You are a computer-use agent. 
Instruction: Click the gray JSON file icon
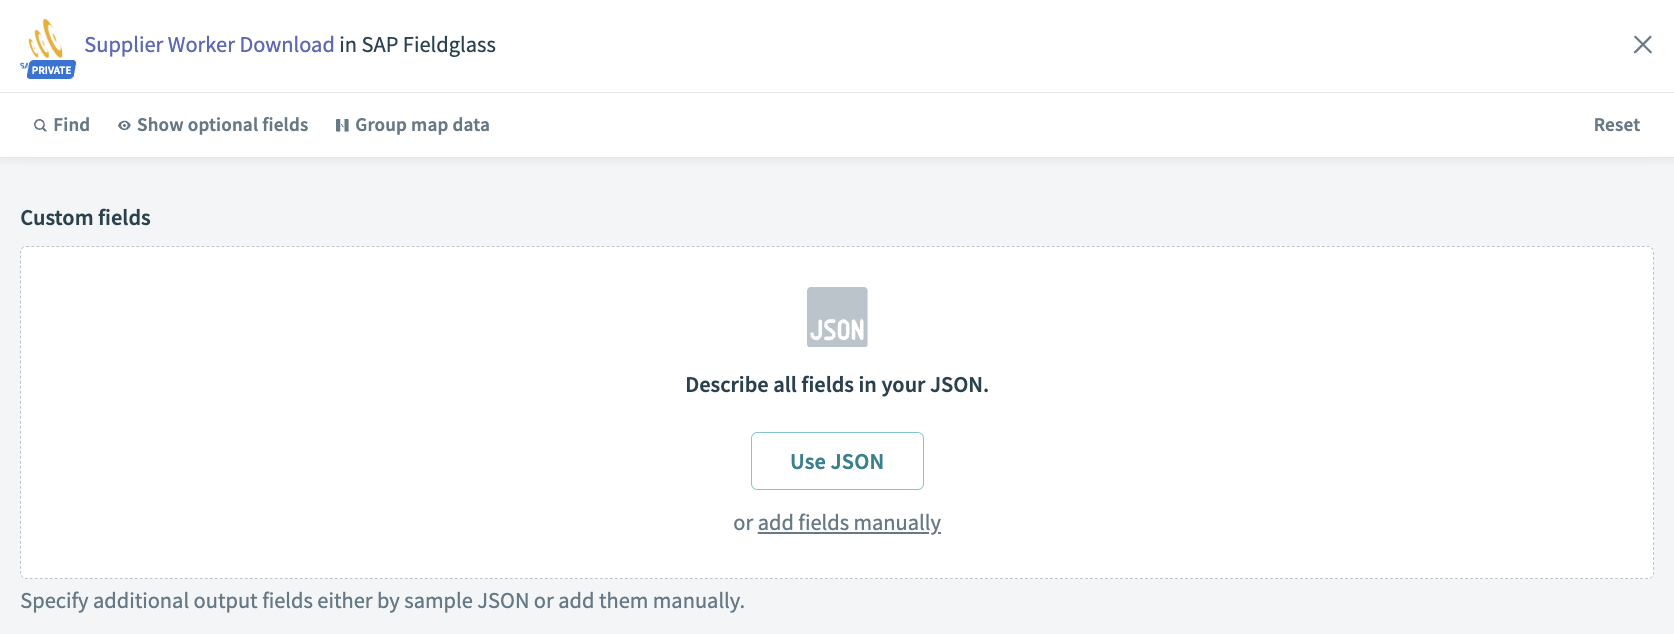click(x=837, y=317)
